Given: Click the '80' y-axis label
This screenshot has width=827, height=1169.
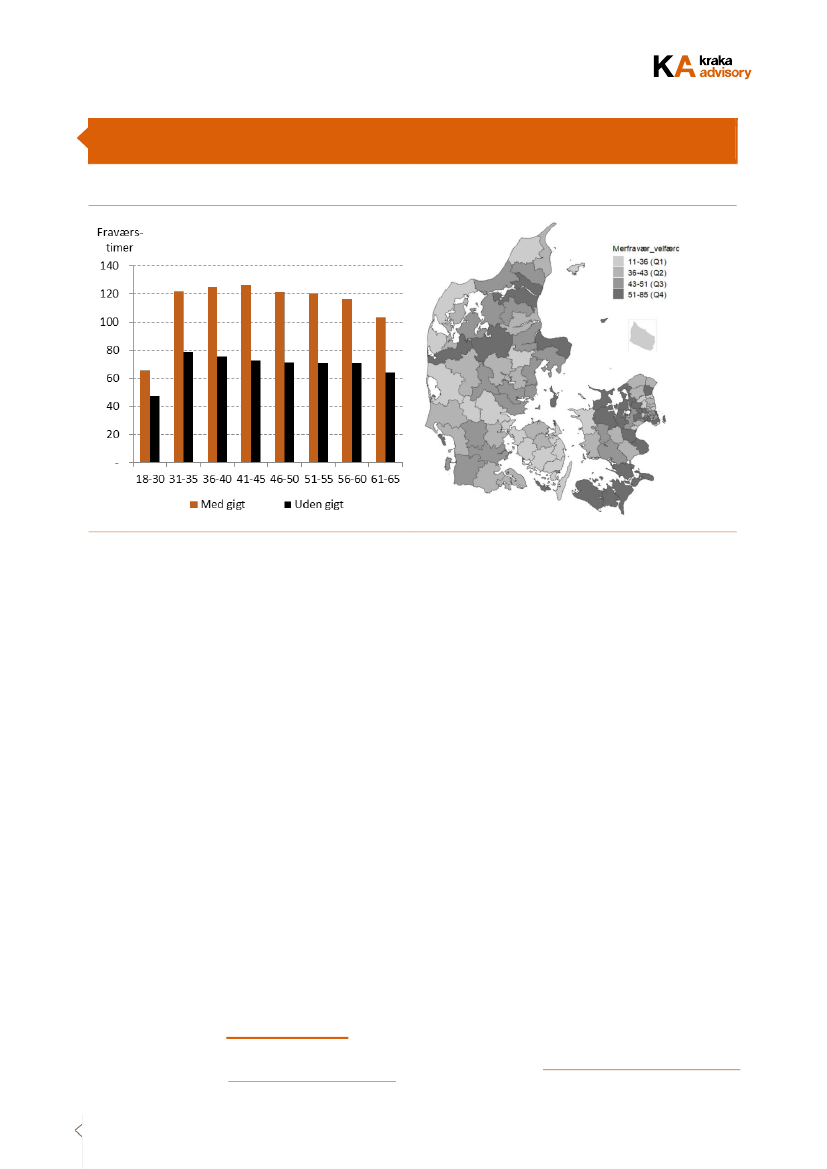Looking at the screenshot, I should (x=113, y=350).
